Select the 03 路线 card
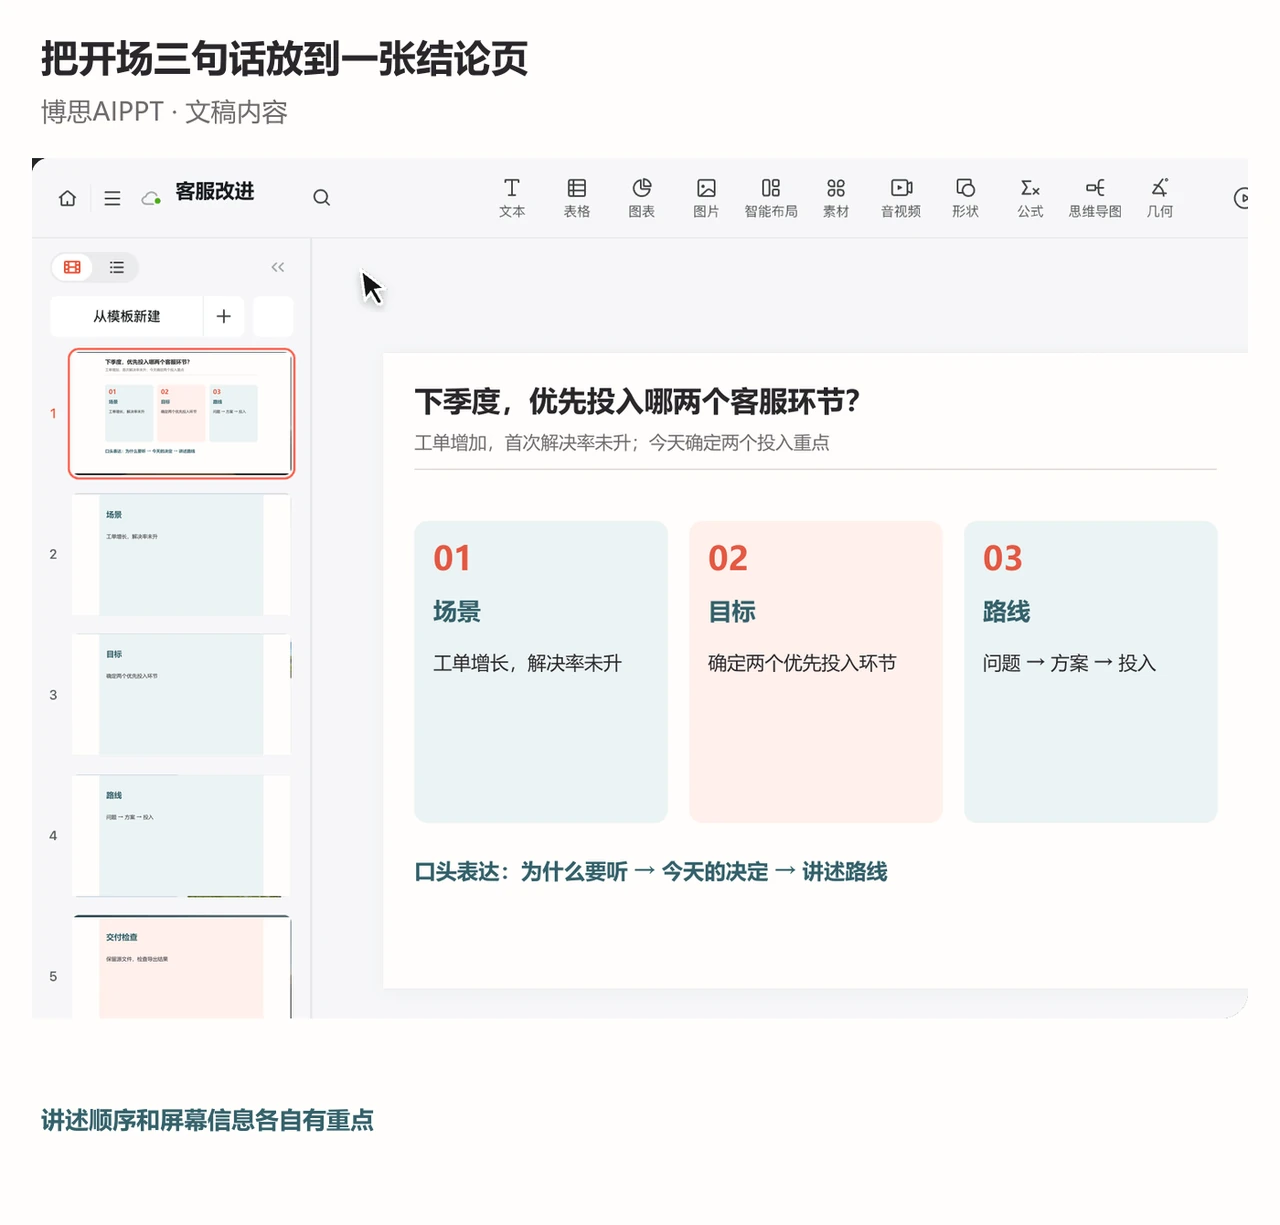Image resolution: width=1280 pixels, height=1225 pixels. [1091, 672]
